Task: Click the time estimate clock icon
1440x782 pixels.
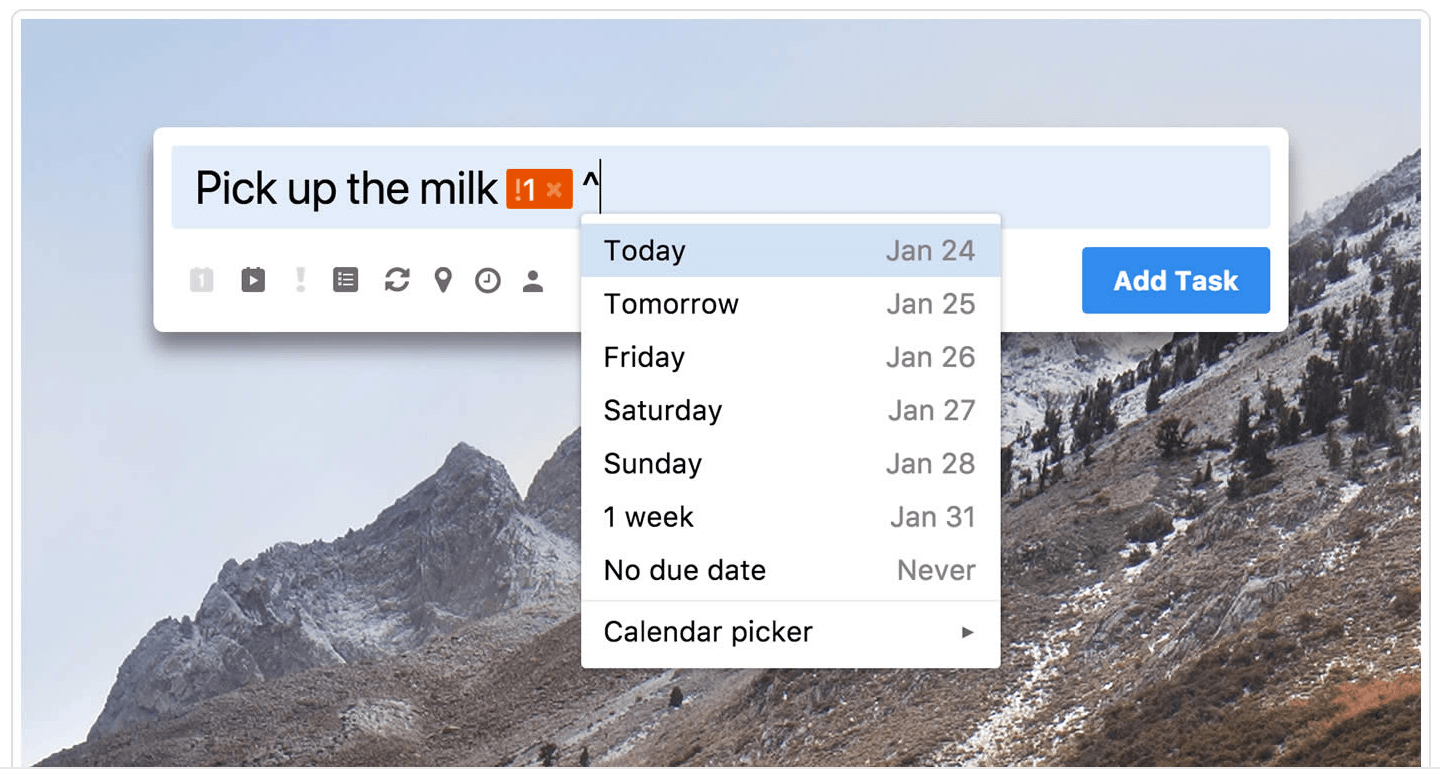Action: (488, 281)
